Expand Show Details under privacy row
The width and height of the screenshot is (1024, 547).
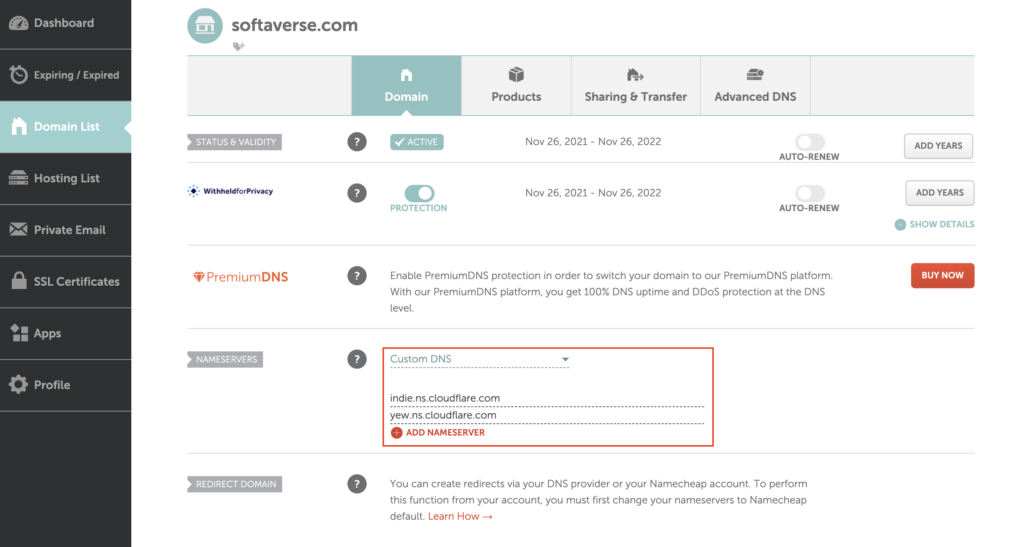click(934, 224)
